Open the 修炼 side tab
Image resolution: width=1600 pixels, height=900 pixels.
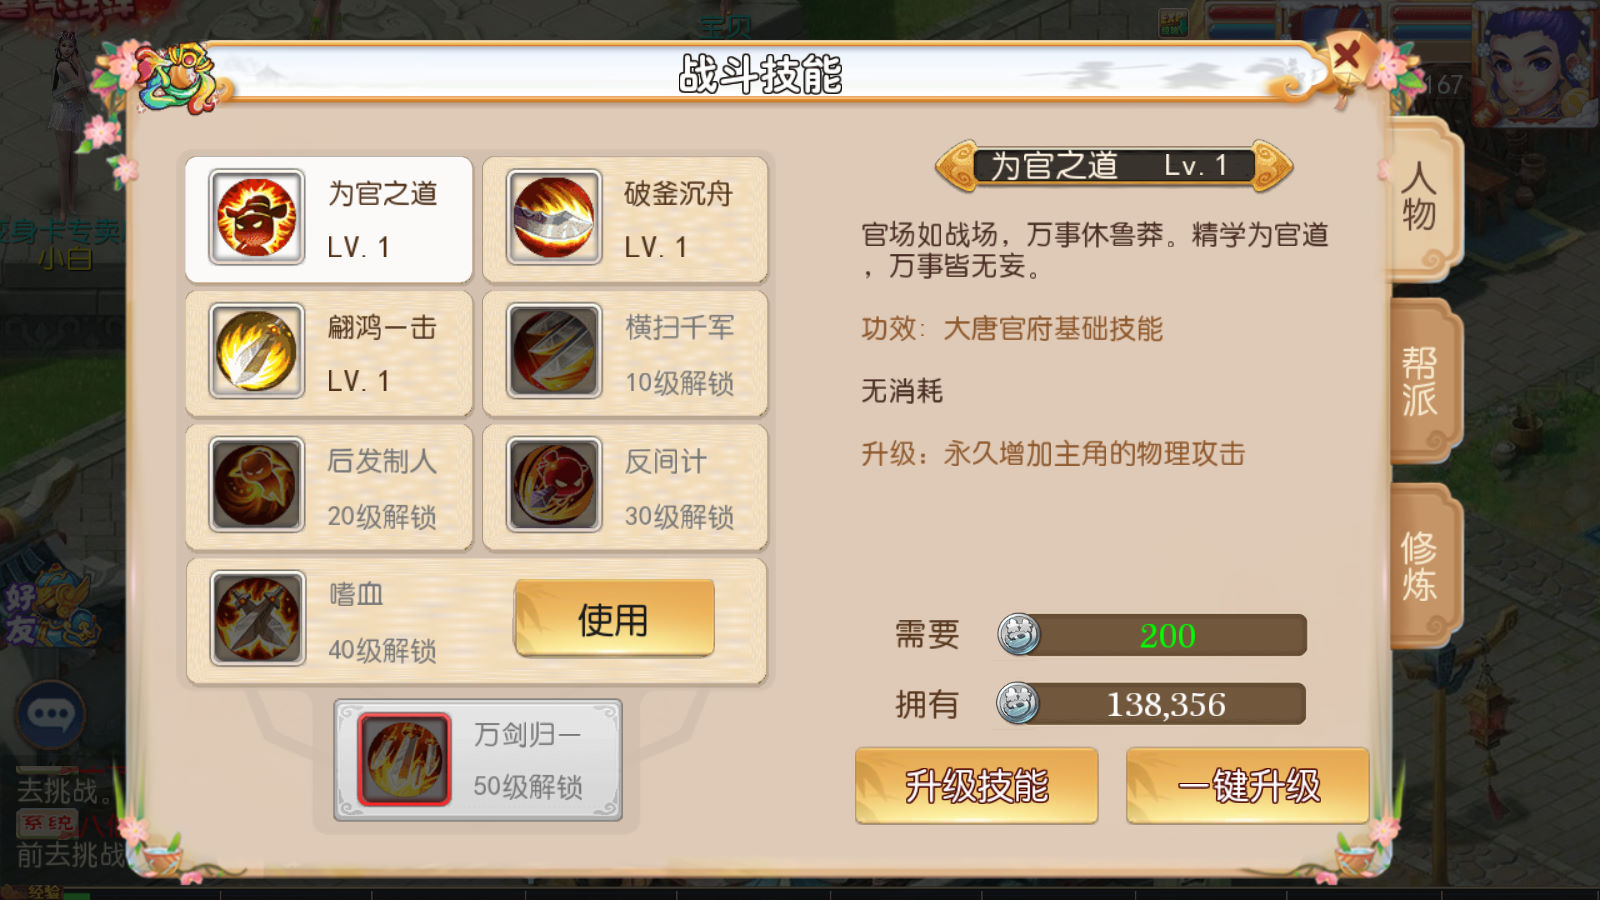(x=1422, y=566)
